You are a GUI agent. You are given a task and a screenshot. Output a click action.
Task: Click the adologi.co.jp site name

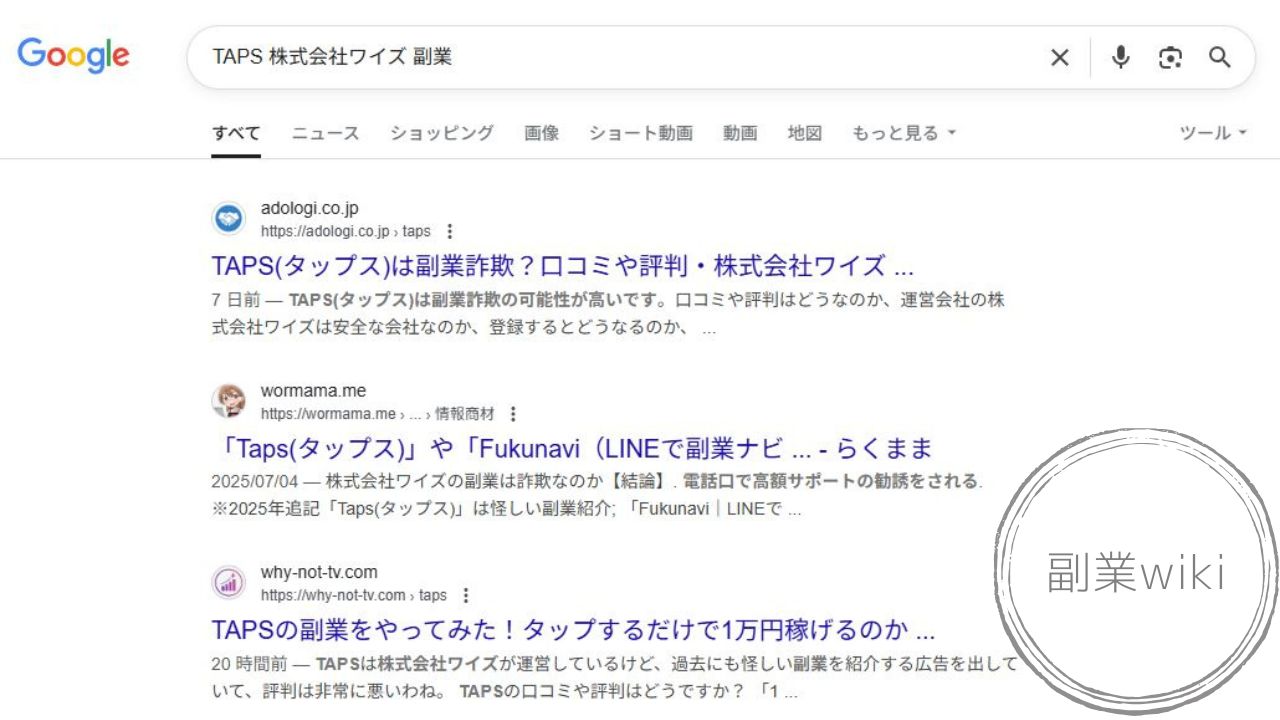(x=310, y=209)
